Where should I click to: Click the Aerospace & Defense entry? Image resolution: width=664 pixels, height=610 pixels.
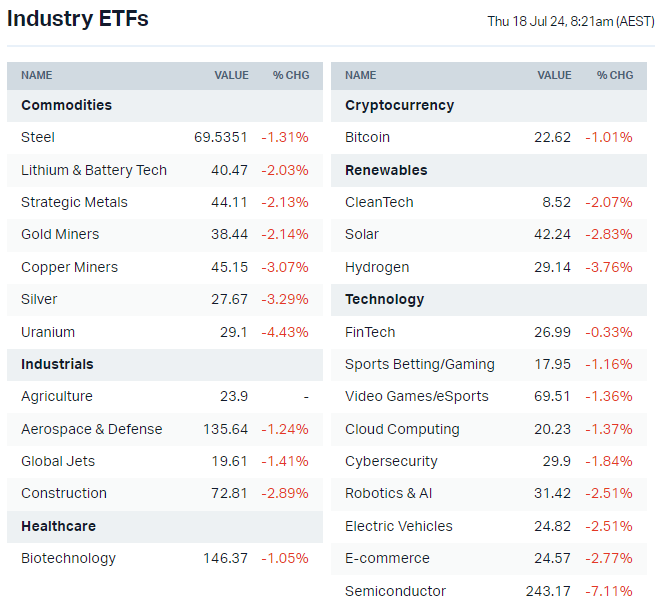pos(91,429)
